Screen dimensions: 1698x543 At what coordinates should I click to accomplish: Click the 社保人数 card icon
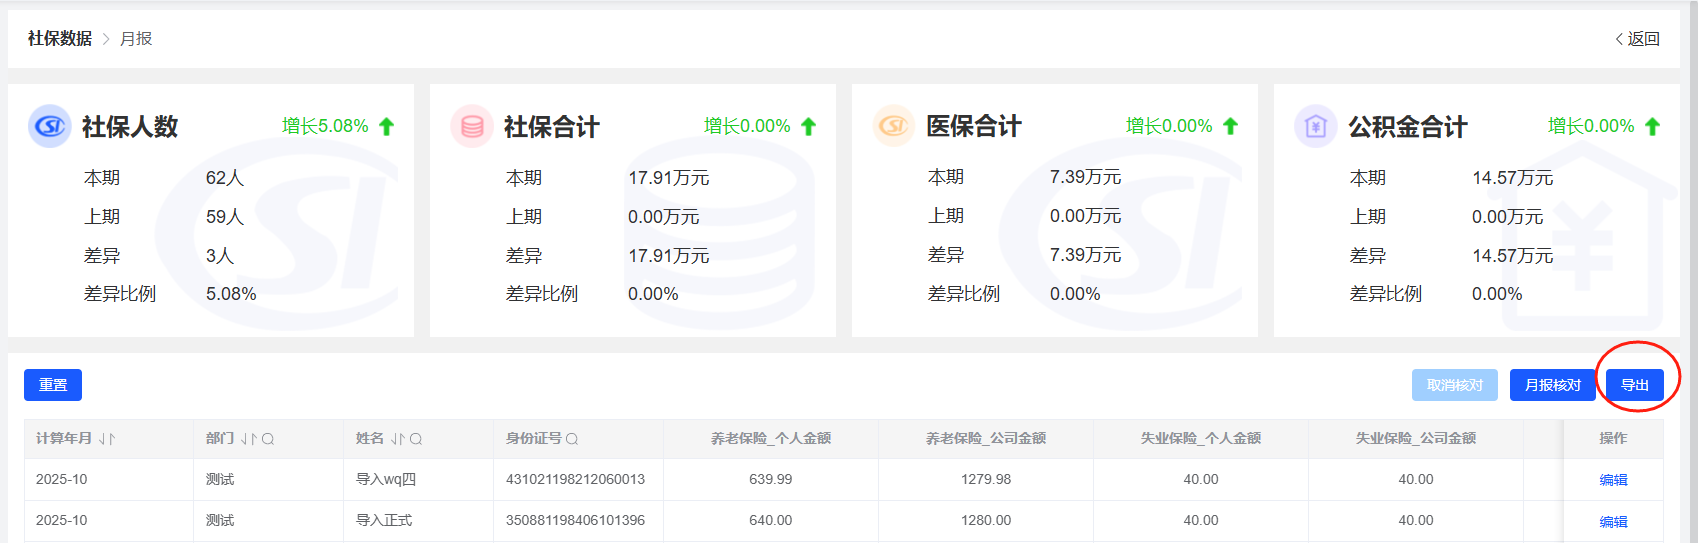50,126
